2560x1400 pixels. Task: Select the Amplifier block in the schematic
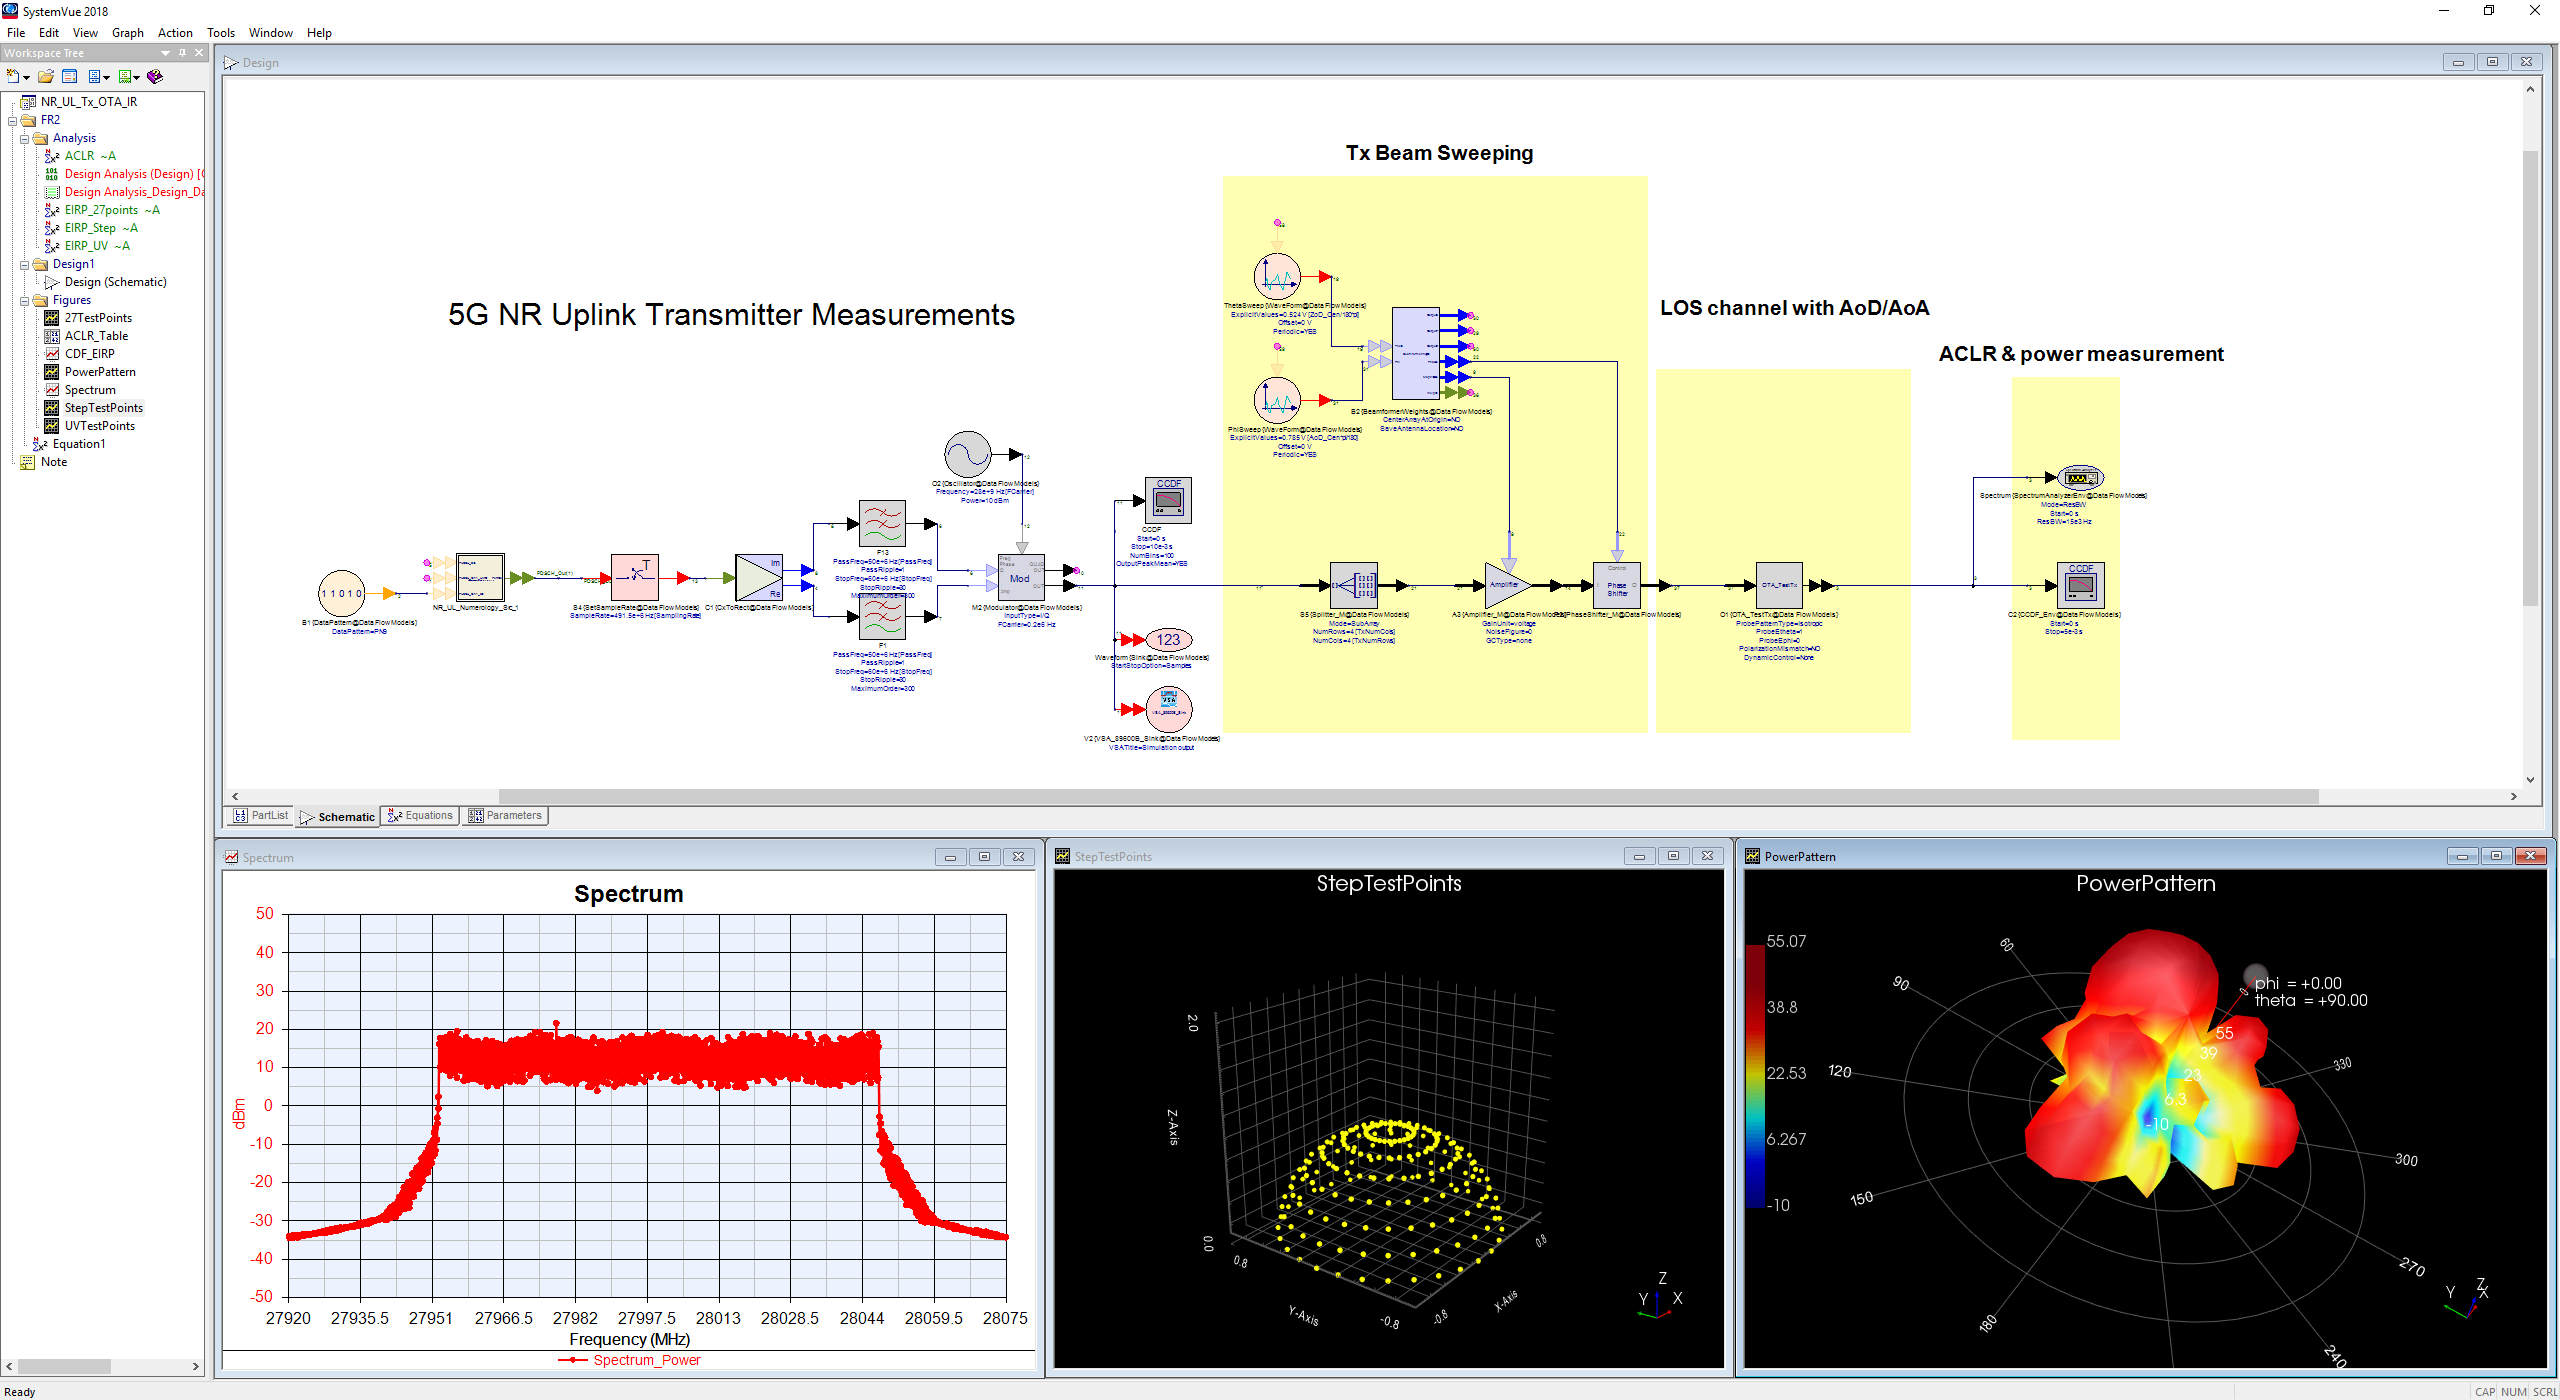pyautogui.click(x=1505, y=585)
